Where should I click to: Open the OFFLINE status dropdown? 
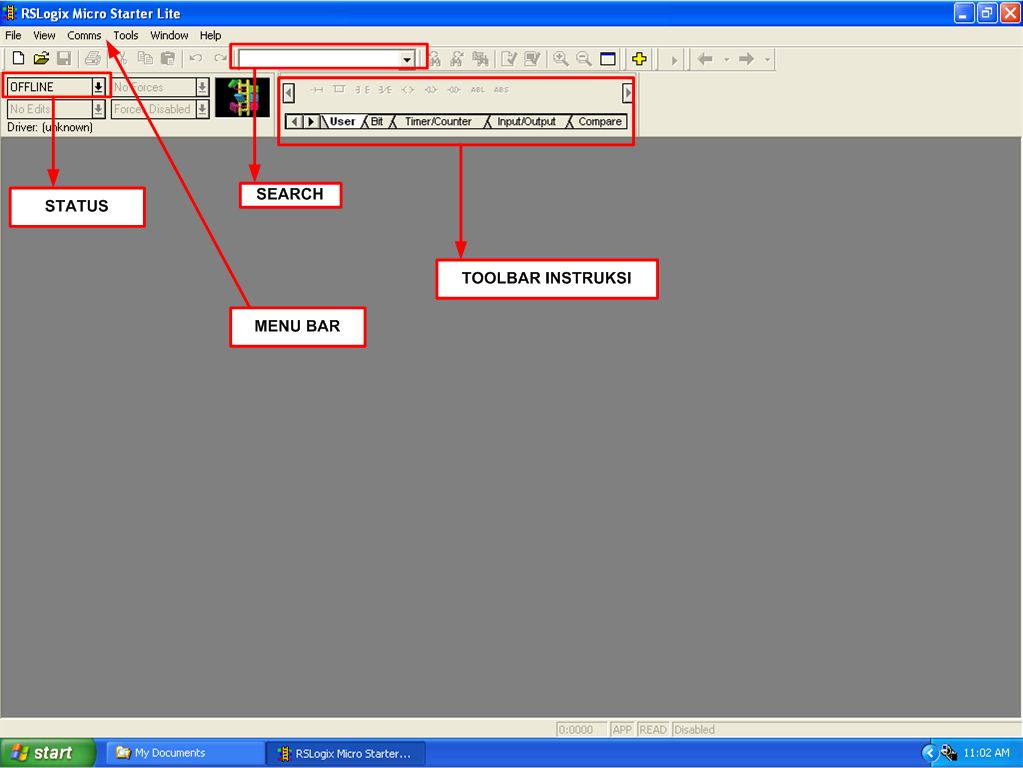(x=98, y=87)
